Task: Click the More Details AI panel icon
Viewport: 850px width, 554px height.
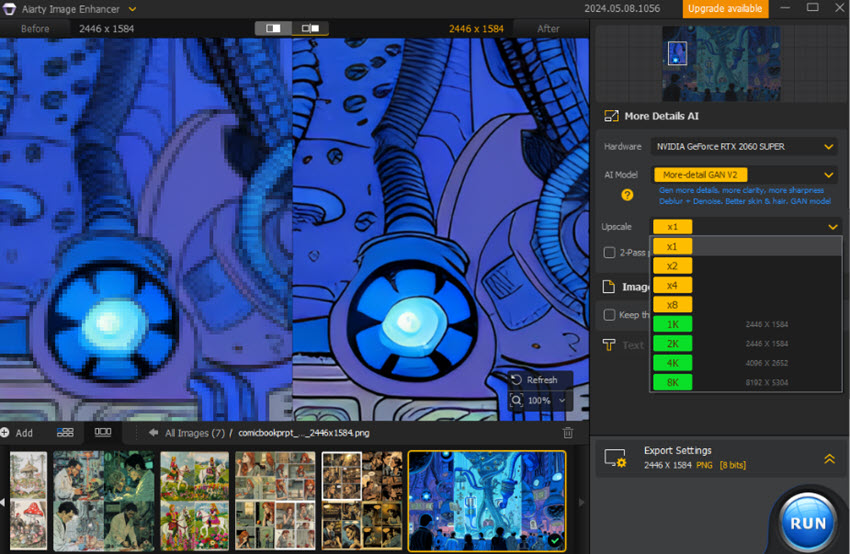Action: pyautogui.click(x=611, y=116)
